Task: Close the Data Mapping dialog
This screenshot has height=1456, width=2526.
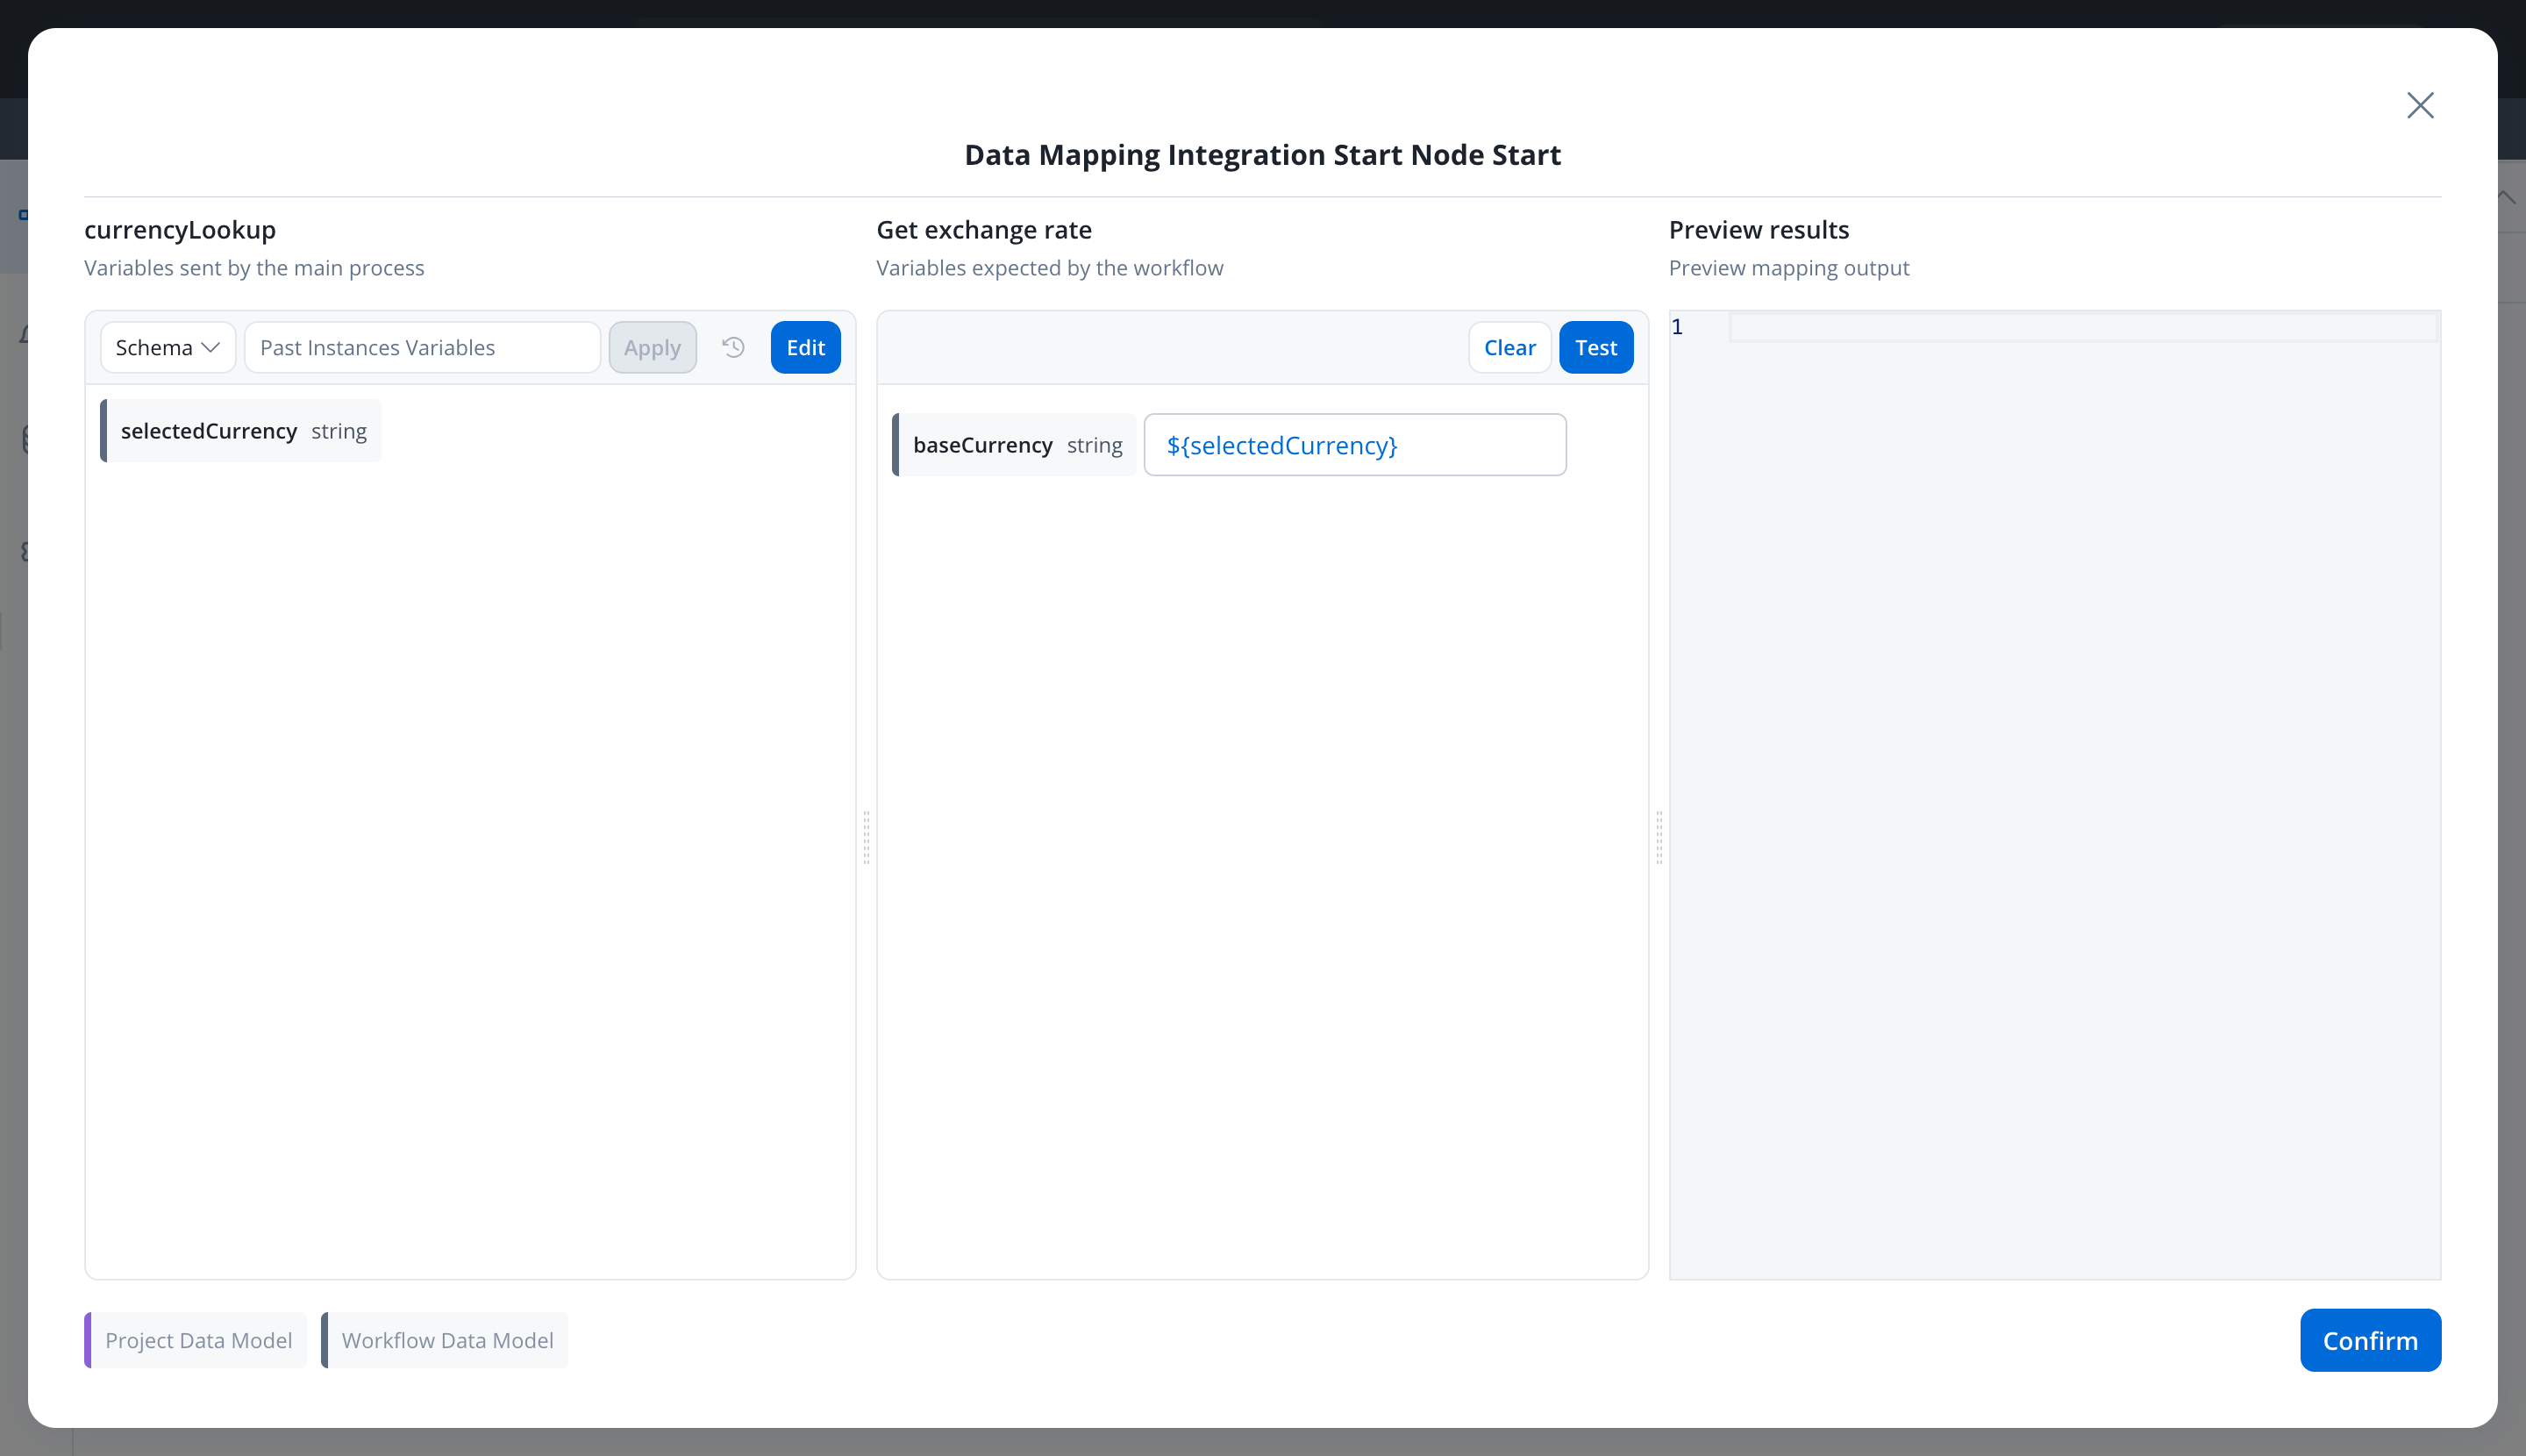Action: pyautogui.click(x=2420, y=105)
